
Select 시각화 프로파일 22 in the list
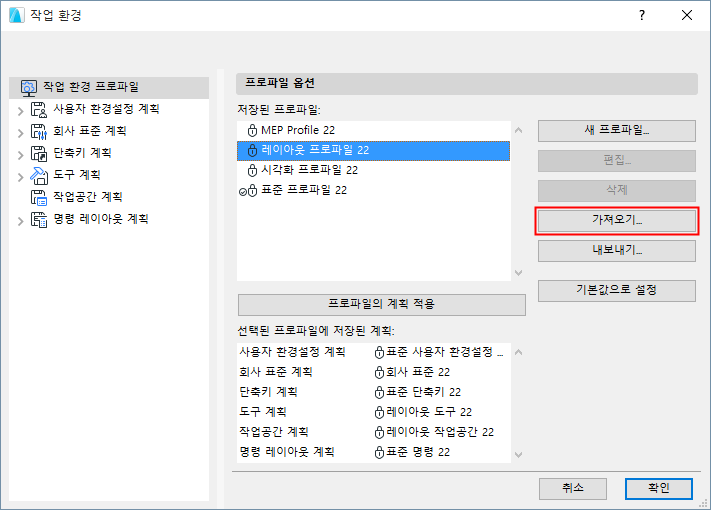(373, 170)
